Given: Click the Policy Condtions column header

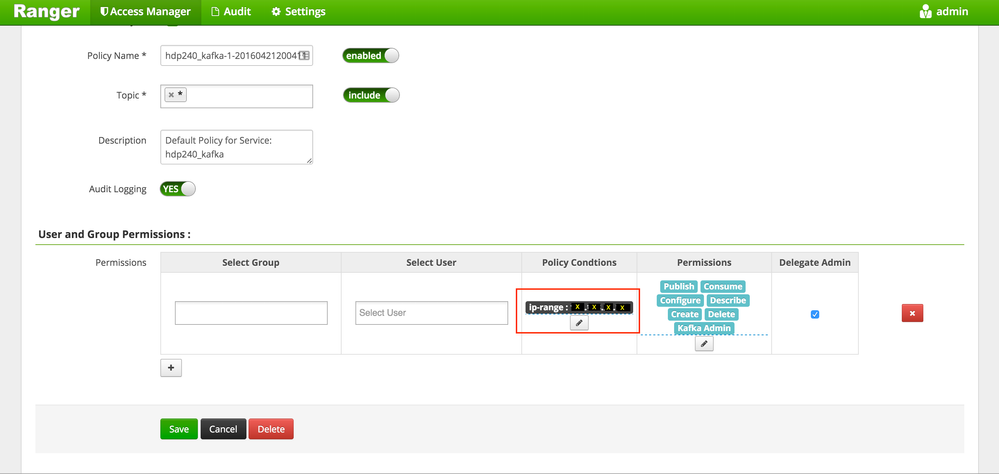Looking at the screenshot, I should pos(579,262).
